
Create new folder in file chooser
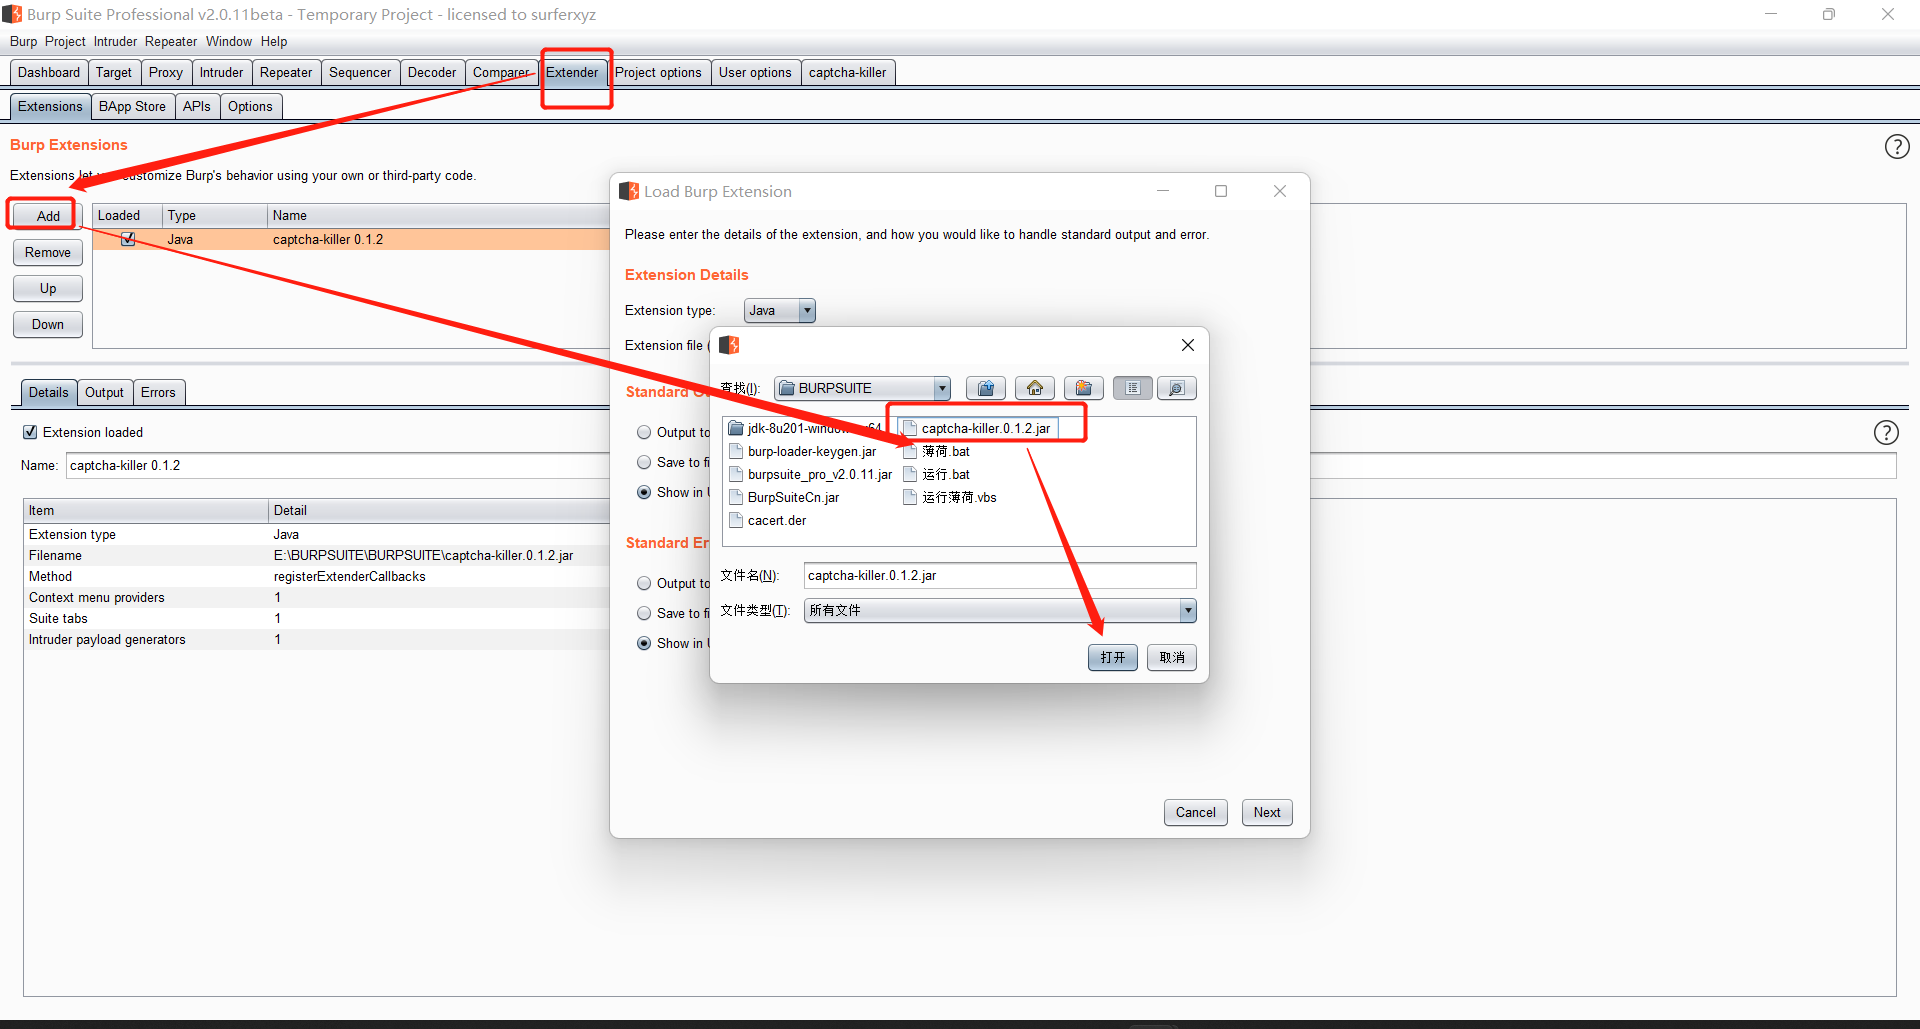coord(1084,388)
